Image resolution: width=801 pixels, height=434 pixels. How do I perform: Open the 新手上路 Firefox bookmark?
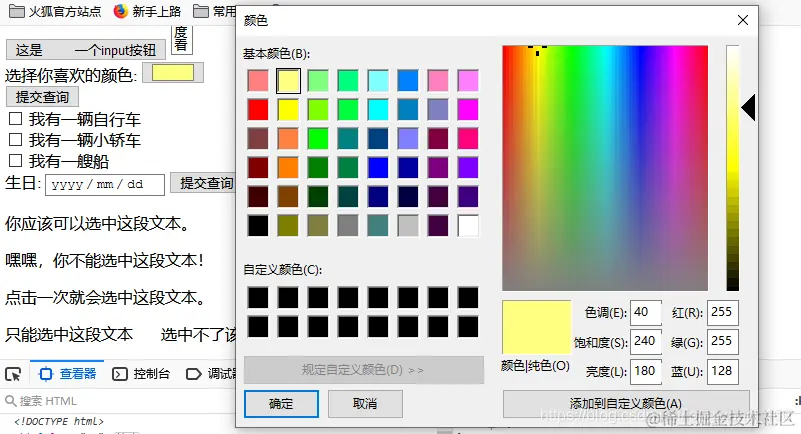[x=148, y=11]
